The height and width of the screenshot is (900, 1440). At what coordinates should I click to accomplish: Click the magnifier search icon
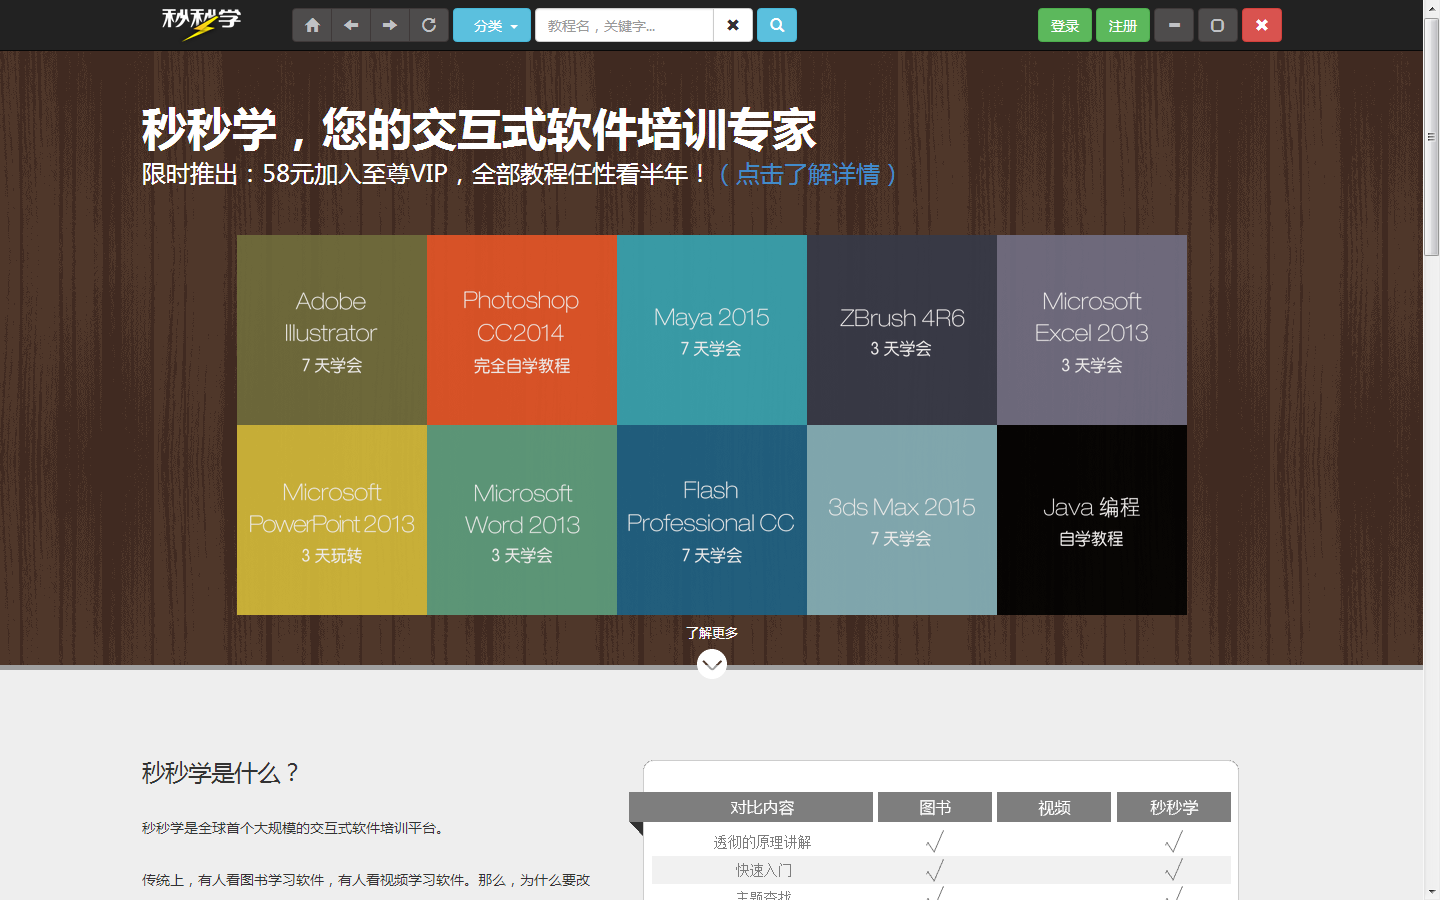(777, 24)
